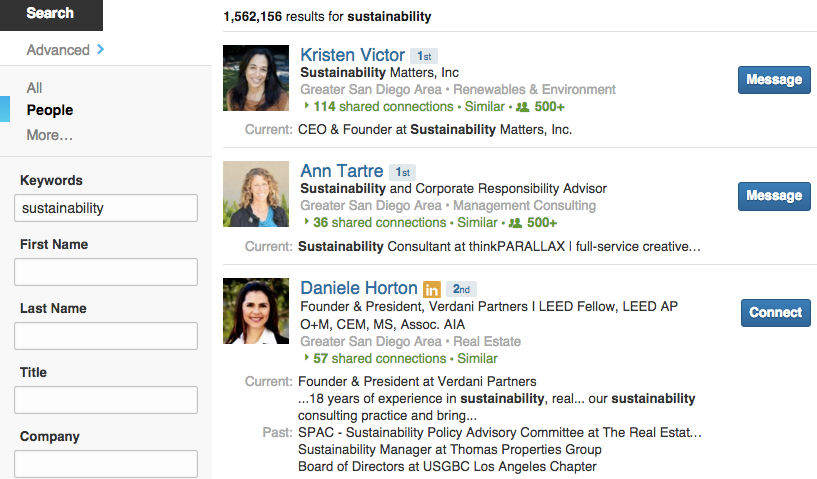Click the 500+ connections icon for Kristen Victor
Image resolution: width=817 pixels, height=479 pixels.
[523, 107]
